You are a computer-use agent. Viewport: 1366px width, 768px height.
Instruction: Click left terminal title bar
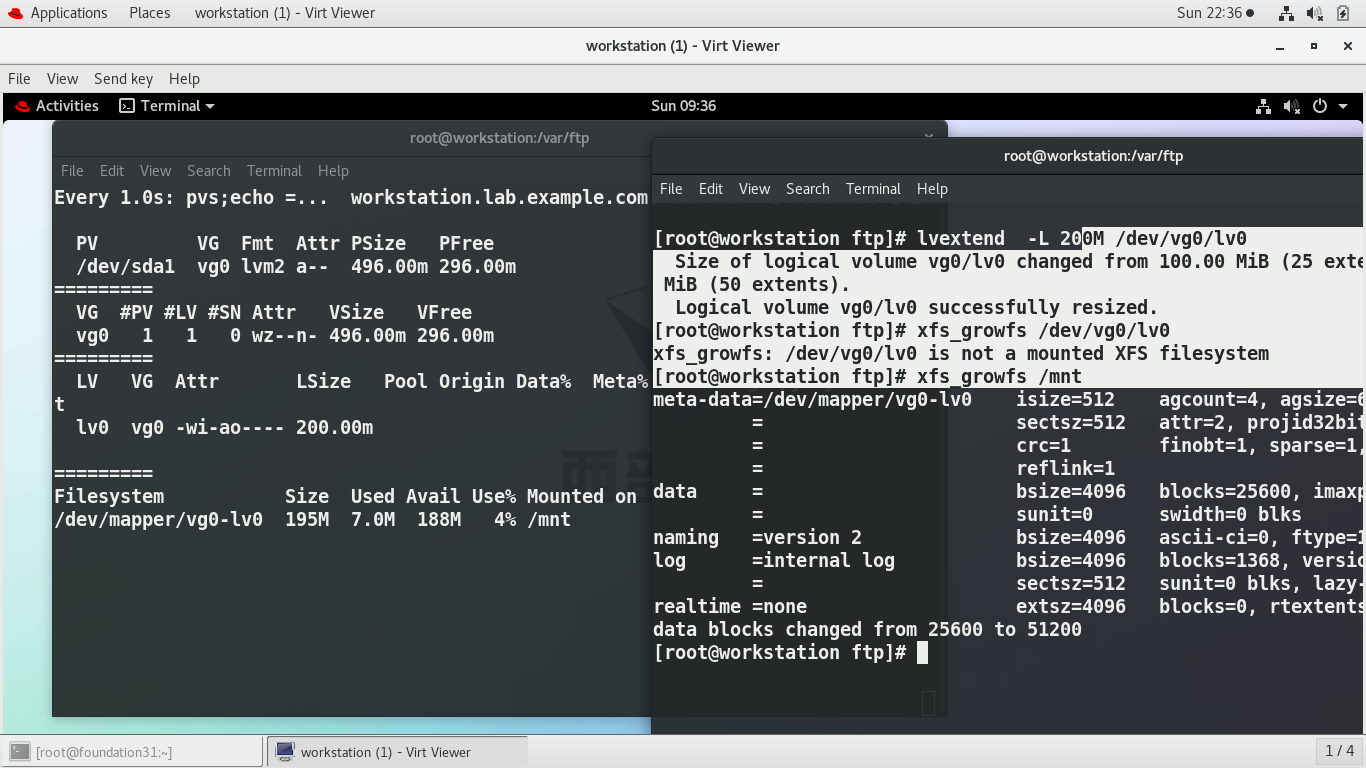499,138
